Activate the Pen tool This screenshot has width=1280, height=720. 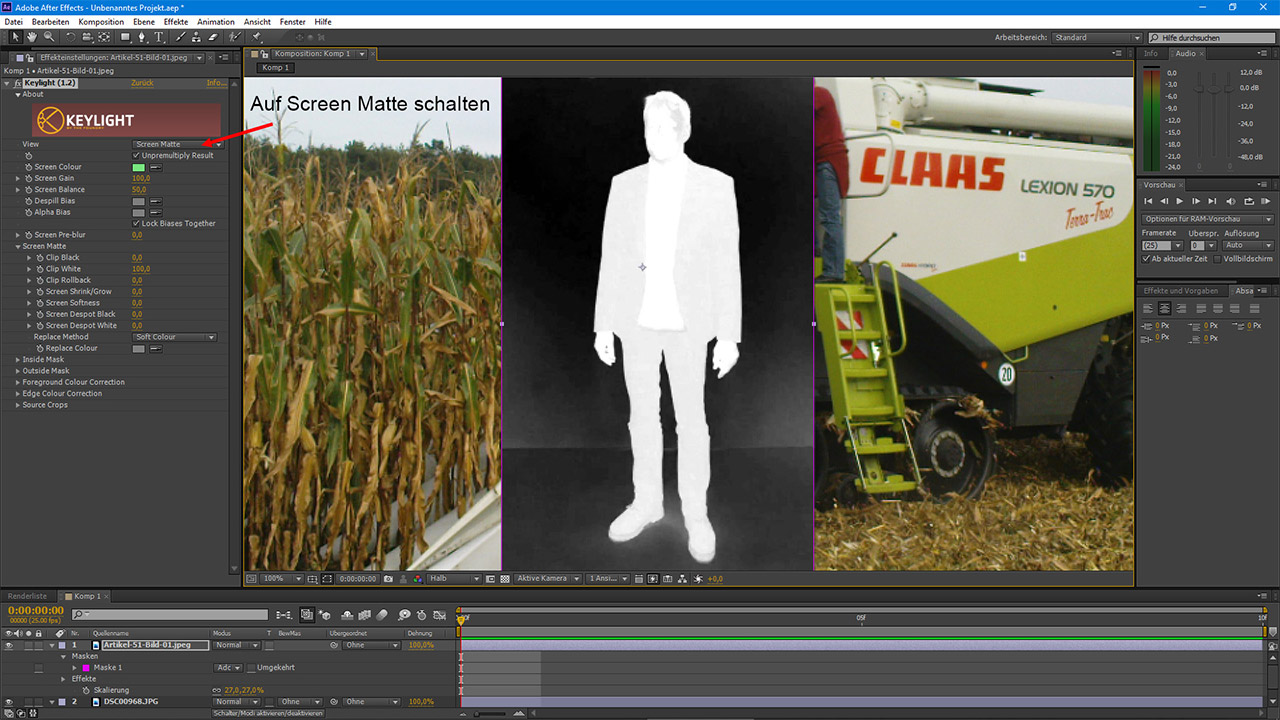[142, 36]
